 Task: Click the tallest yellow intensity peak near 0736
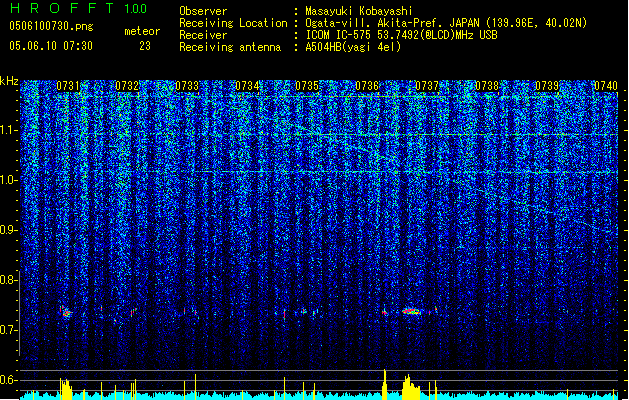point(385,384)
